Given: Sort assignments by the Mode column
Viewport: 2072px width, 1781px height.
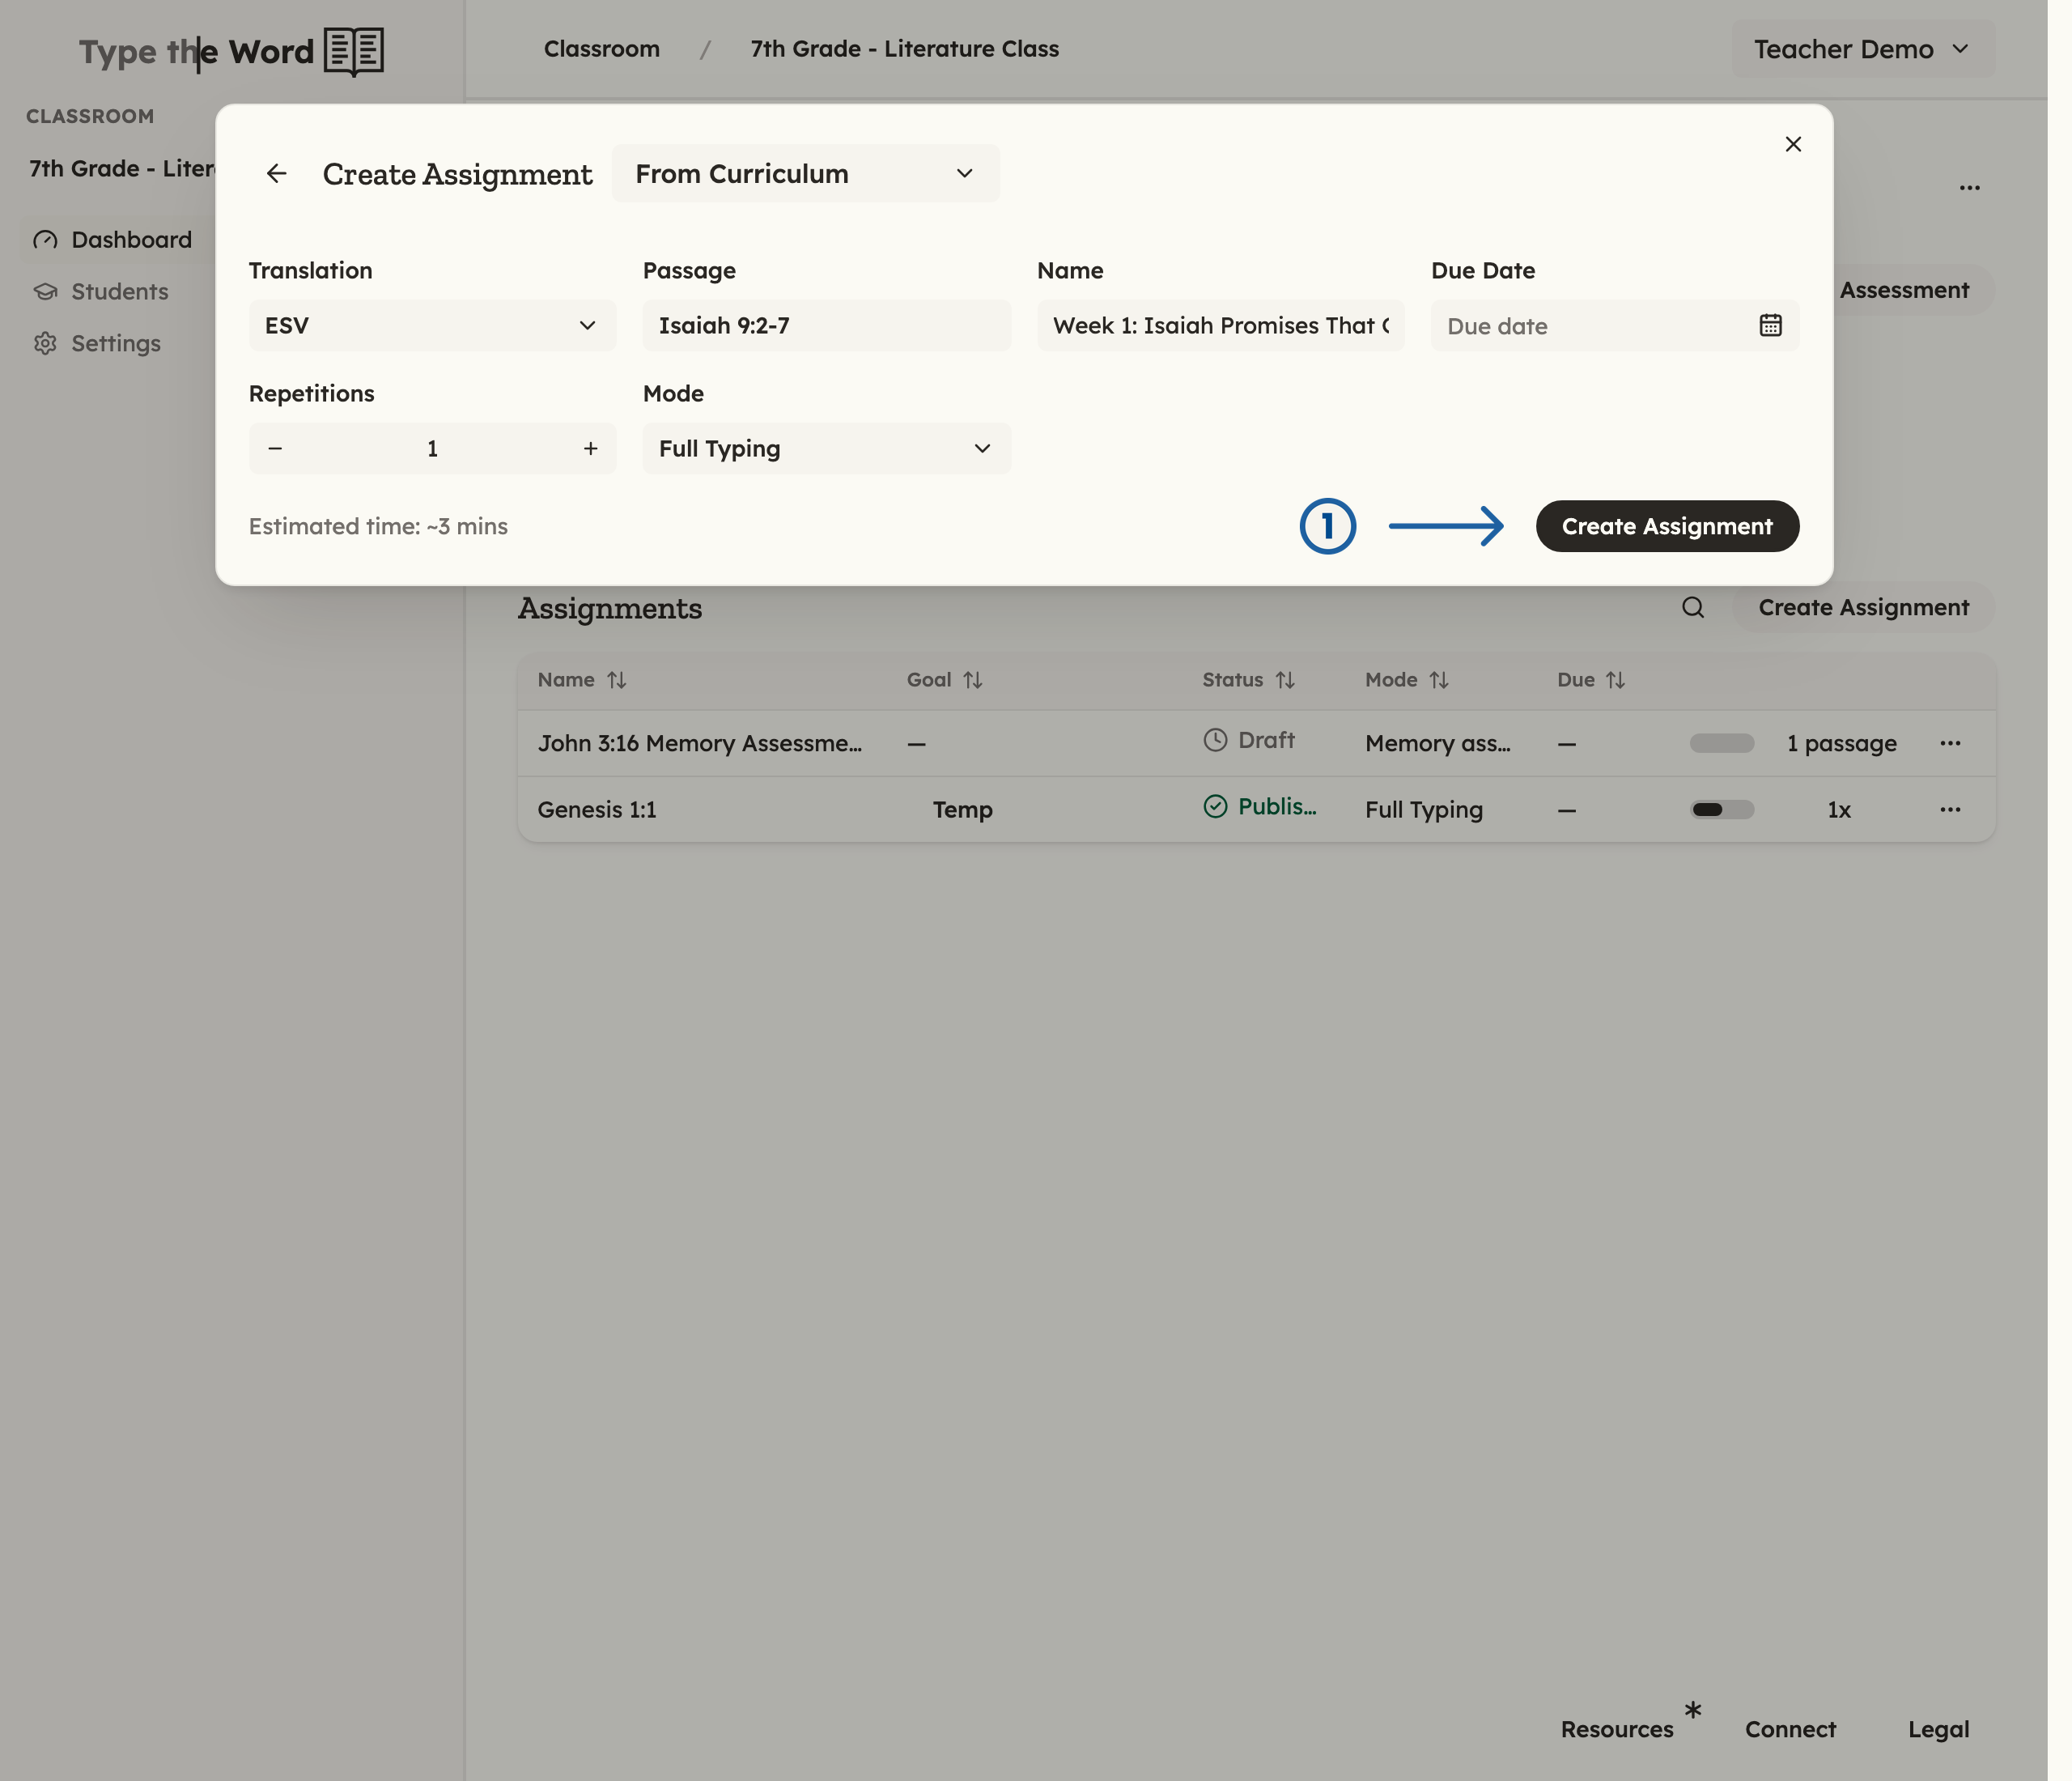Looking at the screenshot, I should coord(1406,680).
